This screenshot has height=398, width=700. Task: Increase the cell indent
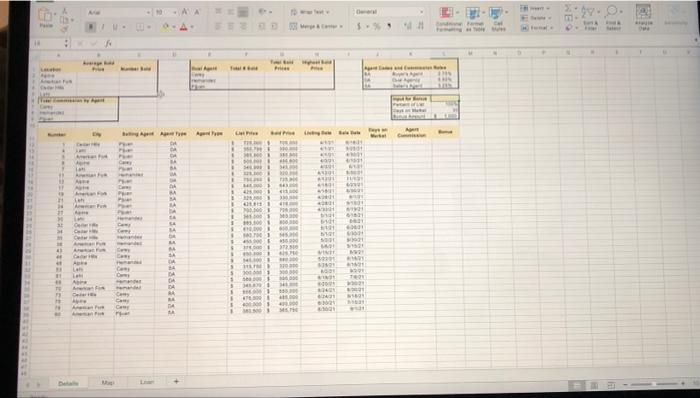(x=275, y=27)
